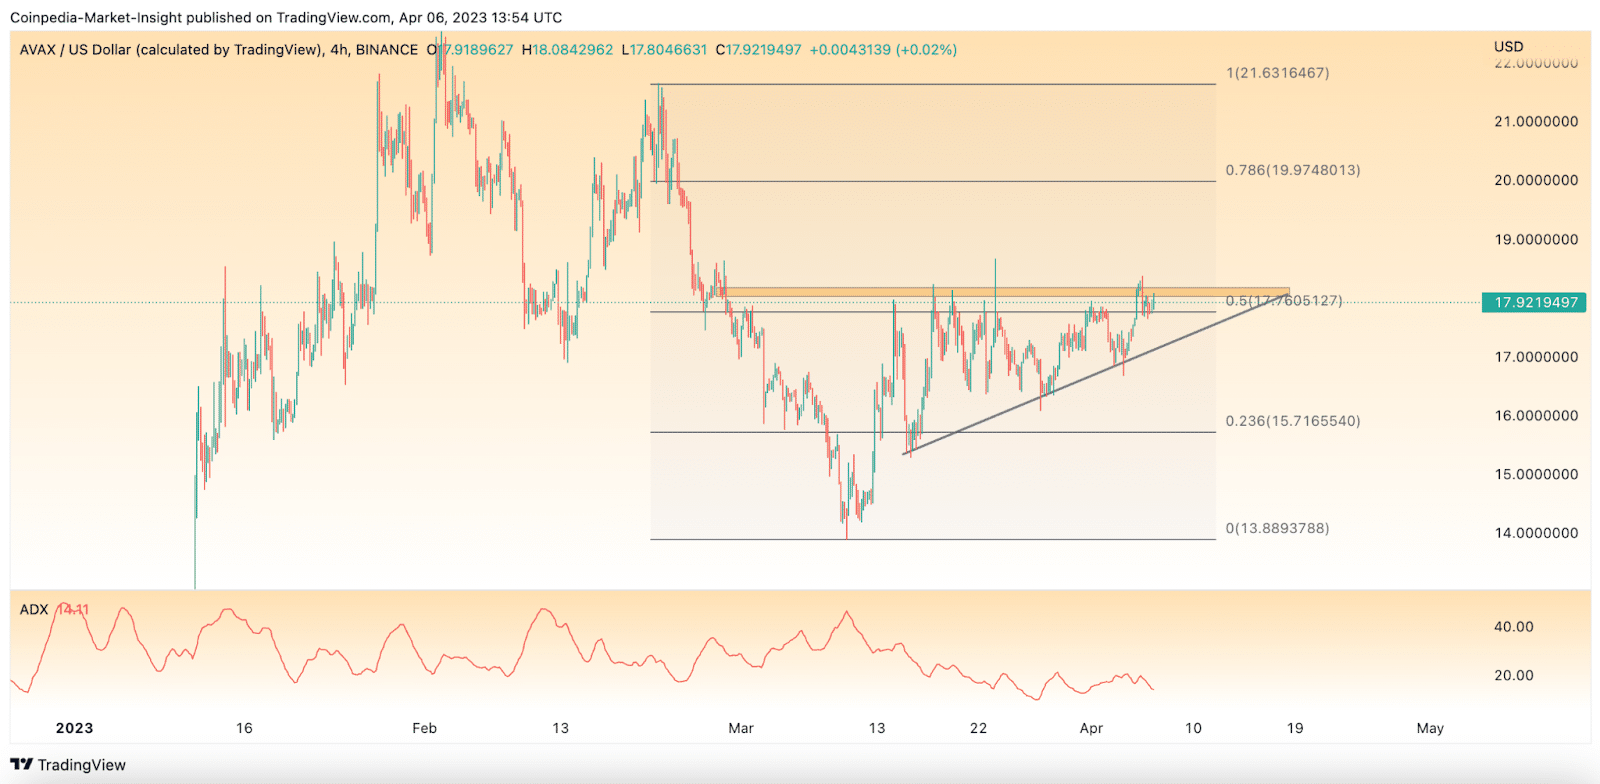Screen dimensions: 1600x784
Task: Click the current price tag 17.9219497
Action: click(x=1535, y=302)
